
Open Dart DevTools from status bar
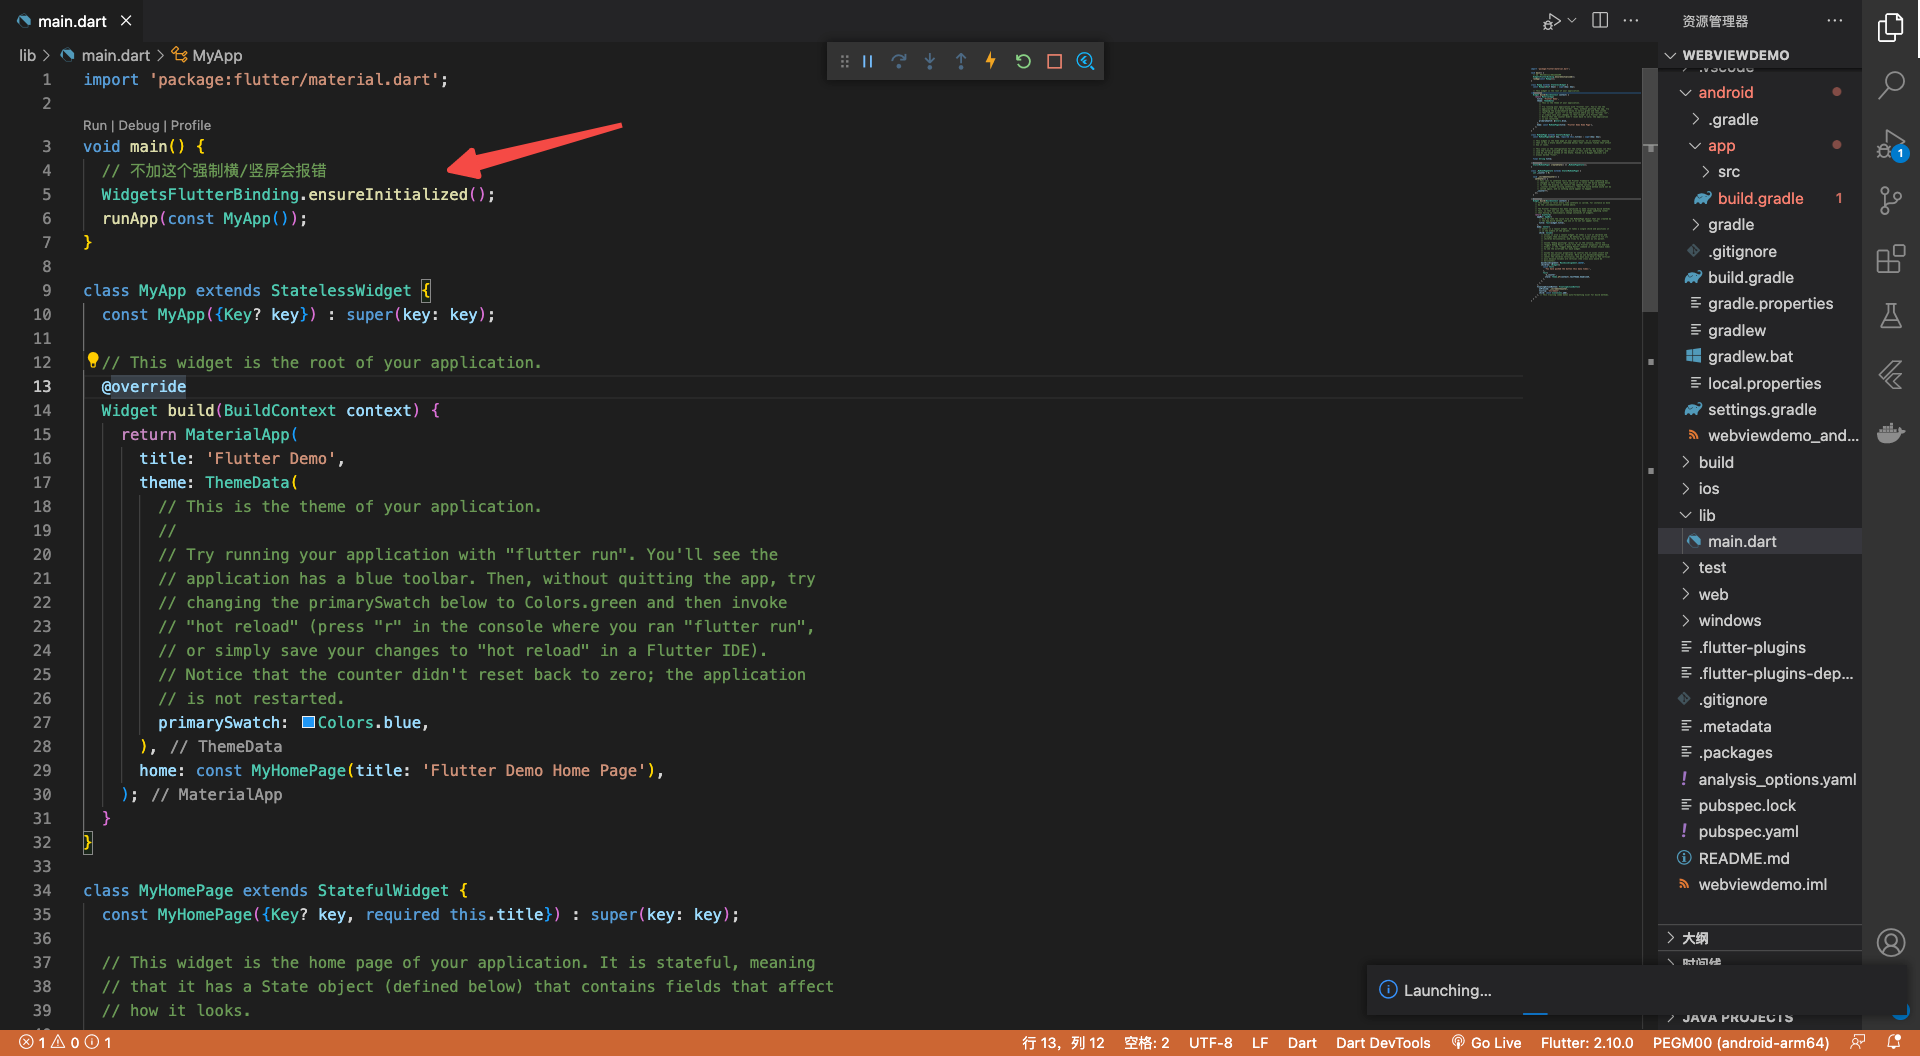[1383, 1042]
